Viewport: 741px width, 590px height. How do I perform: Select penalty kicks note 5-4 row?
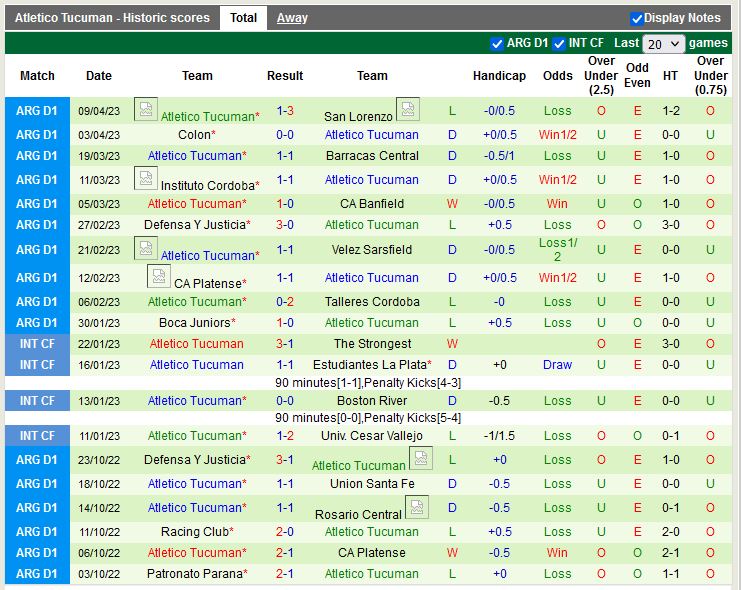[368, 418]
